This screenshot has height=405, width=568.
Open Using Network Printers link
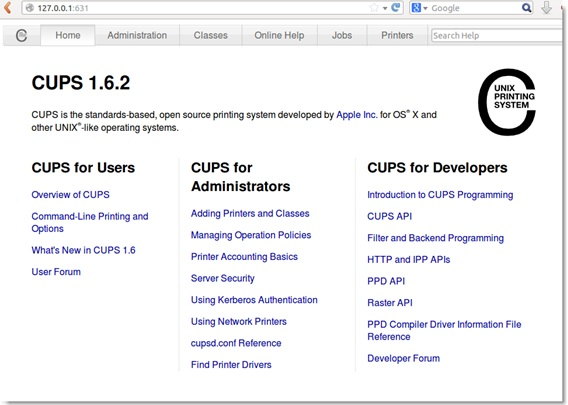239,322
